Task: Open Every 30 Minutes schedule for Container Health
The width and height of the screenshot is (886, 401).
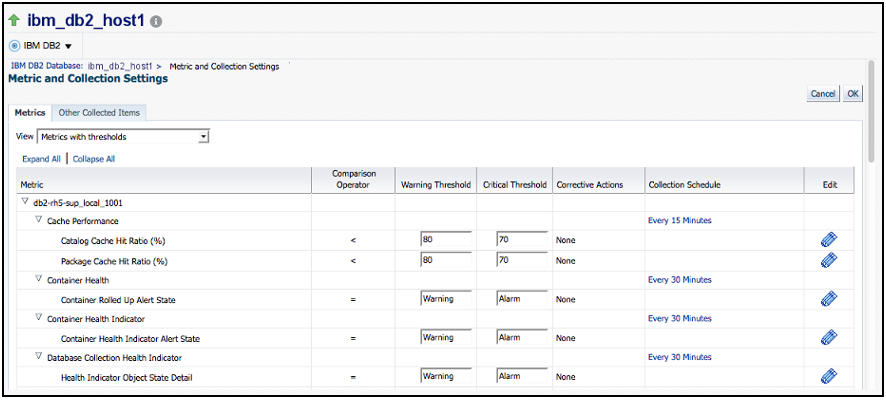Action: coord(680,280)
